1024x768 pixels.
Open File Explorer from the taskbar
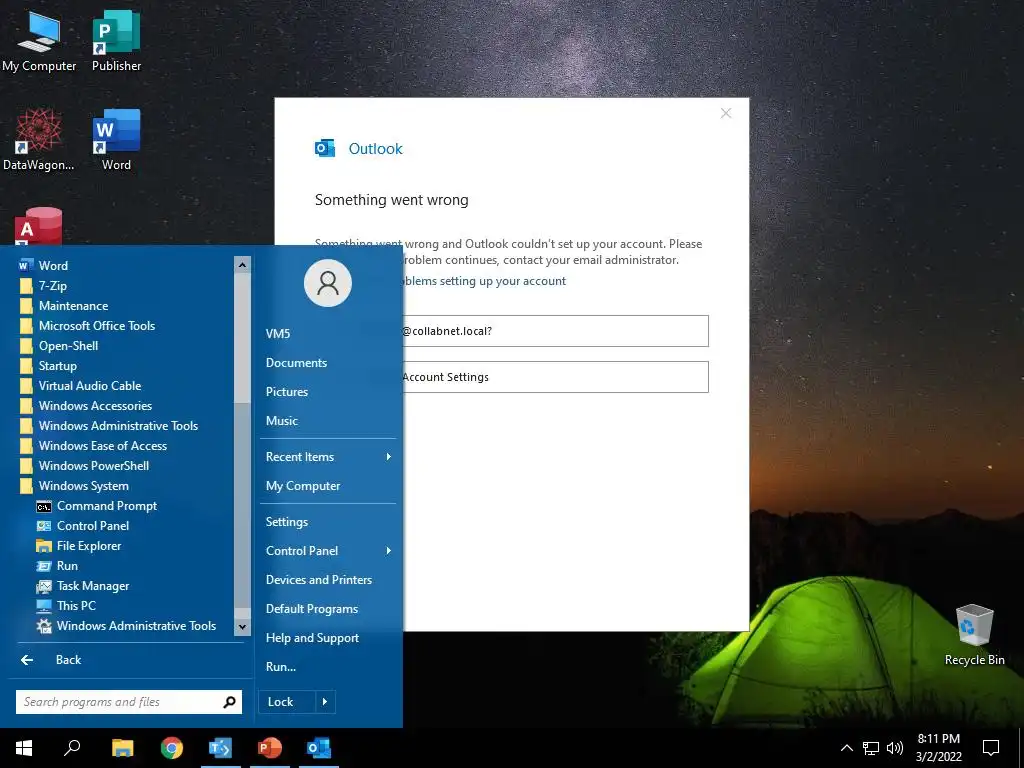(x=122, y=748)
